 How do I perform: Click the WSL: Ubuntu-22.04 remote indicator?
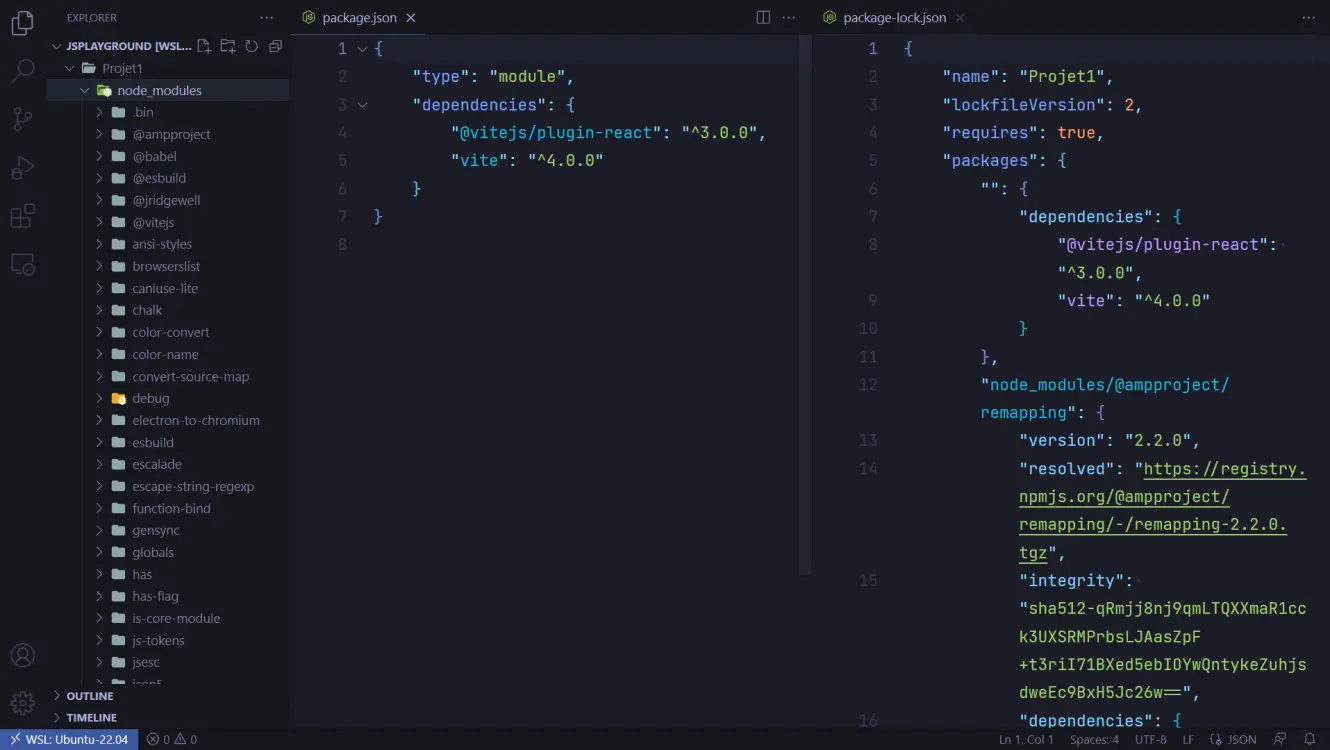tap(69, 740)
